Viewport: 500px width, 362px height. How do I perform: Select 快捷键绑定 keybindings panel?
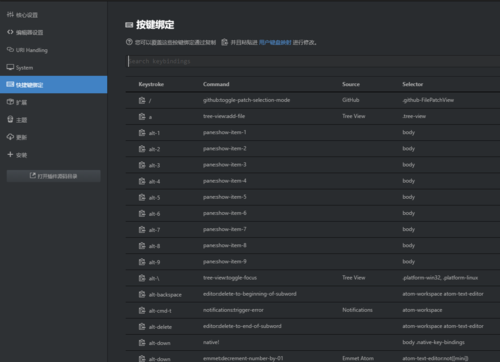click(x=53, y=85)
